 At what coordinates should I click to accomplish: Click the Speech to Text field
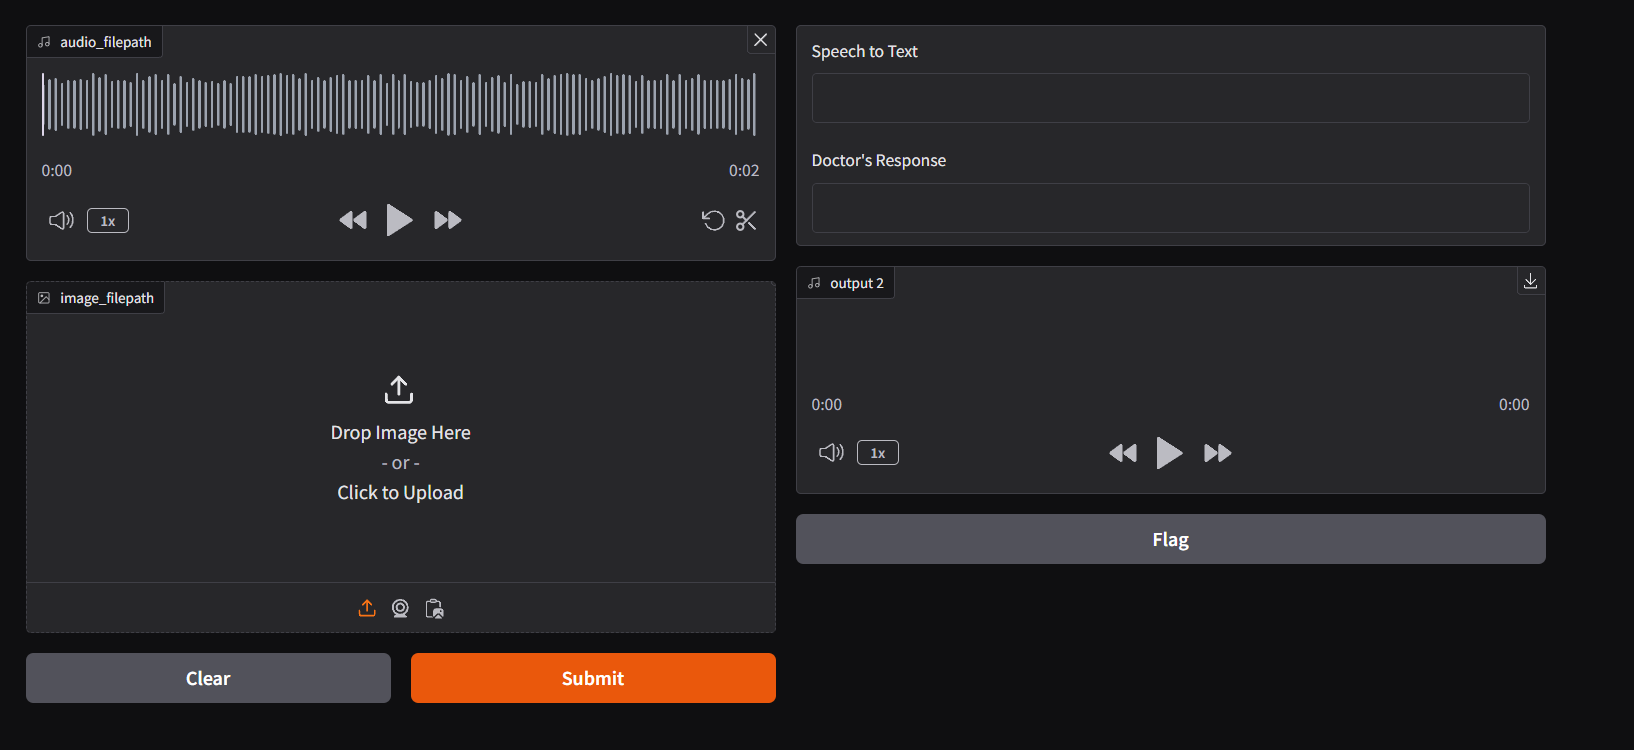[x=1170, y=98]
